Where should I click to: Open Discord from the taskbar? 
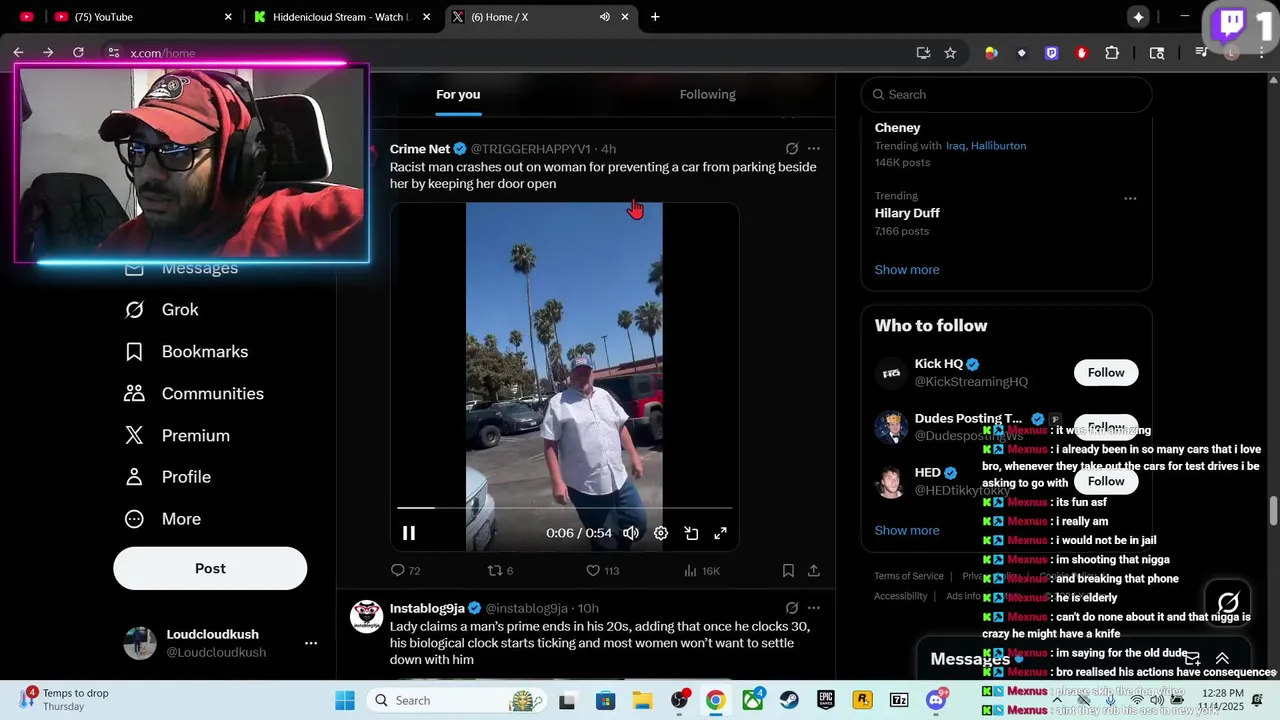pyautogui.click(x=937, y=700)
